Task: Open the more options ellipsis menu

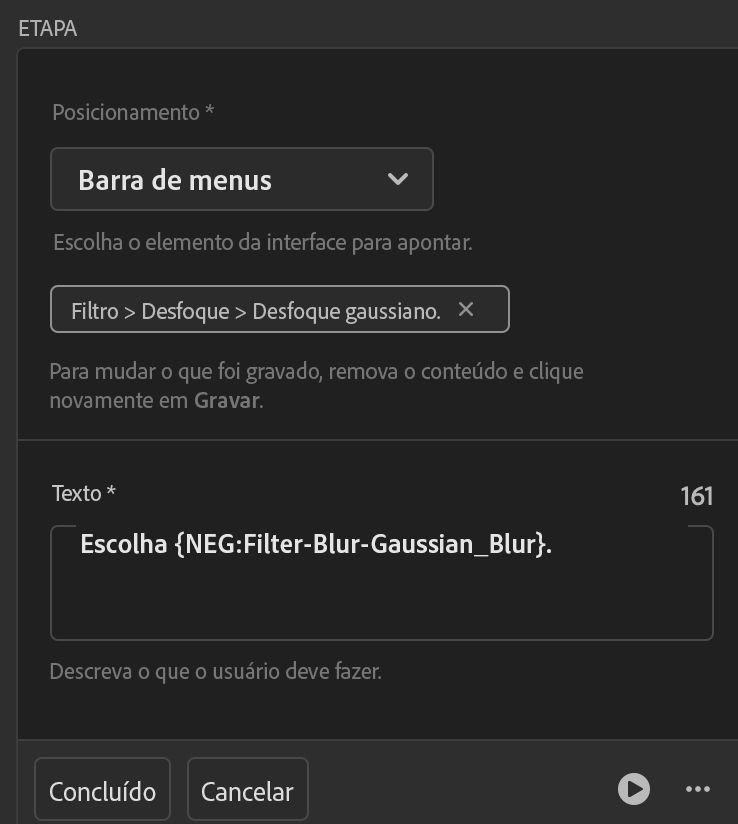Action: (x=697, y=789)
